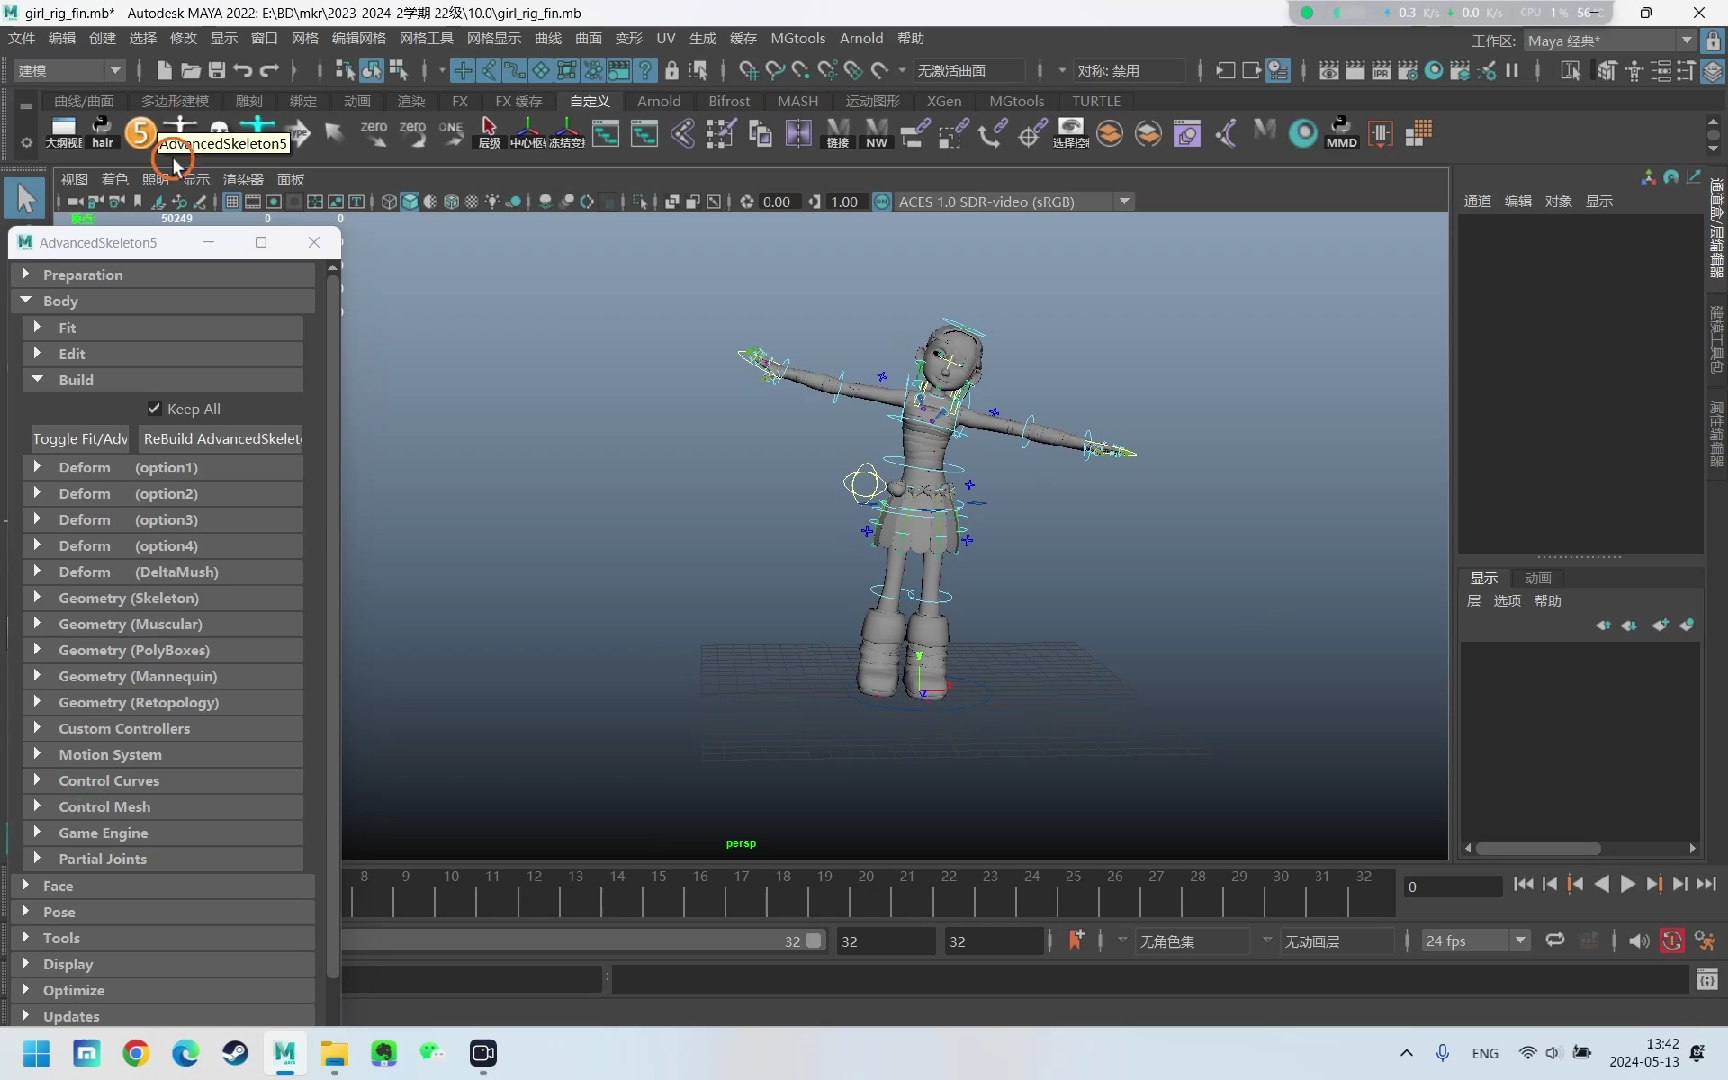The width and height of the screenshot is (1728, 1080).
Task: Start an IPR render from the status line
Action: coord(1381,70)
